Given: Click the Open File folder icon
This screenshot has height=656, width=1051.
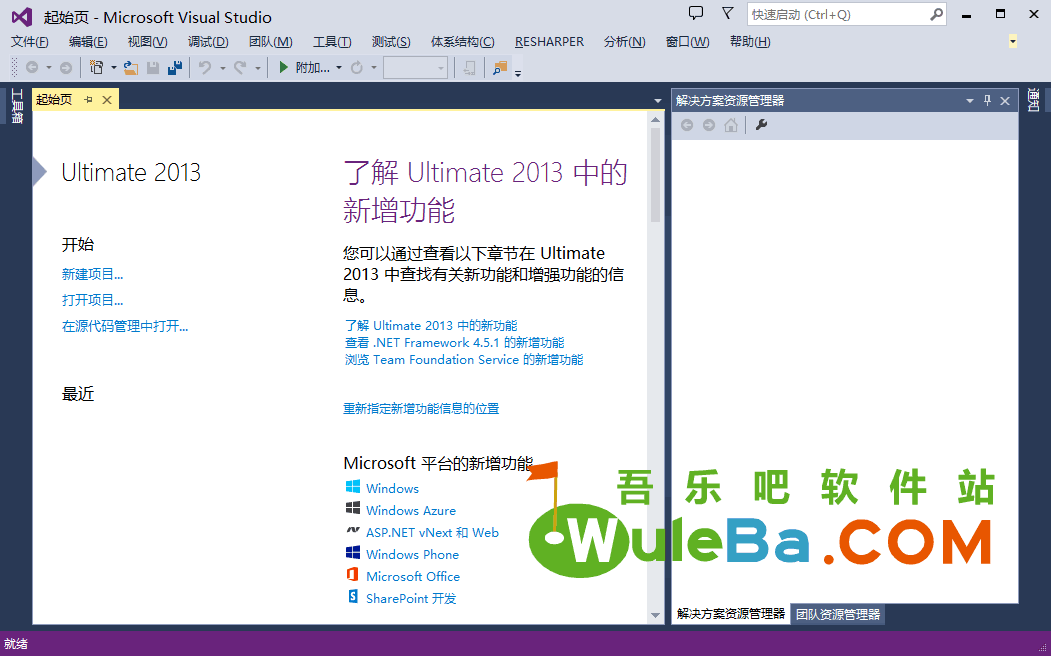Looking at the screenshot, I should click(x=131, y=67).
